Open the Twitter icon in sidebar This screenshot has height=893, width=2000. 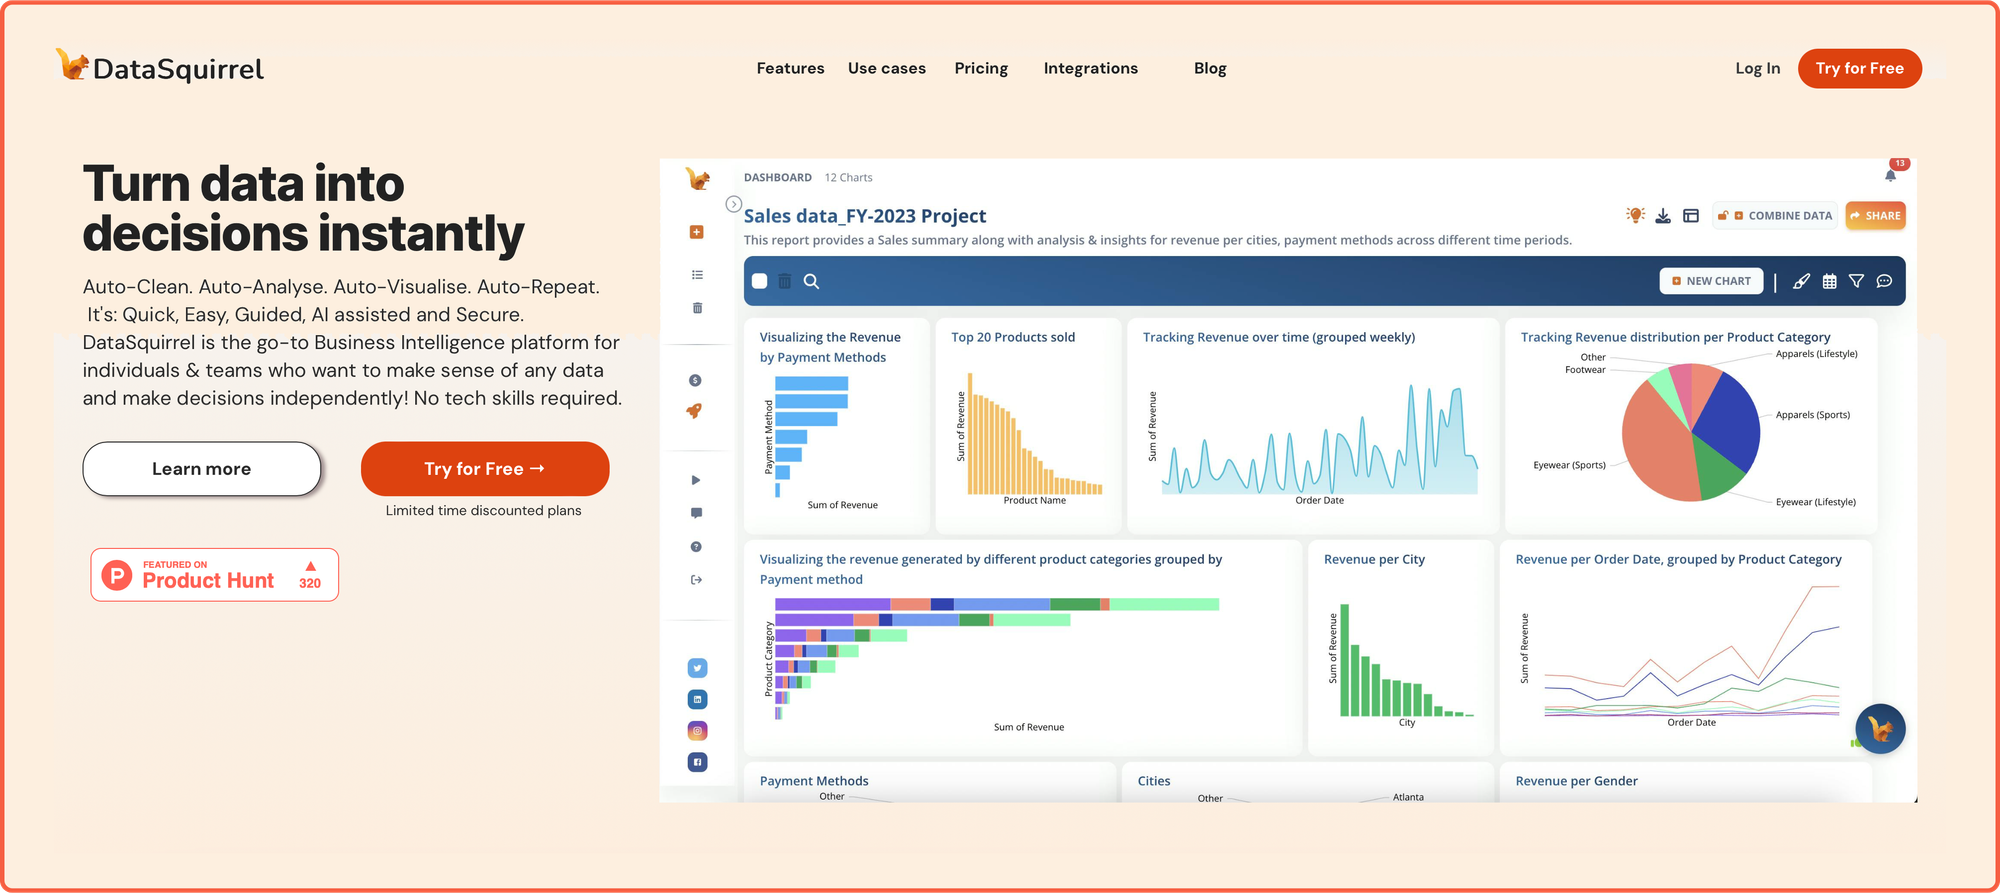click(x=697, y=668)
